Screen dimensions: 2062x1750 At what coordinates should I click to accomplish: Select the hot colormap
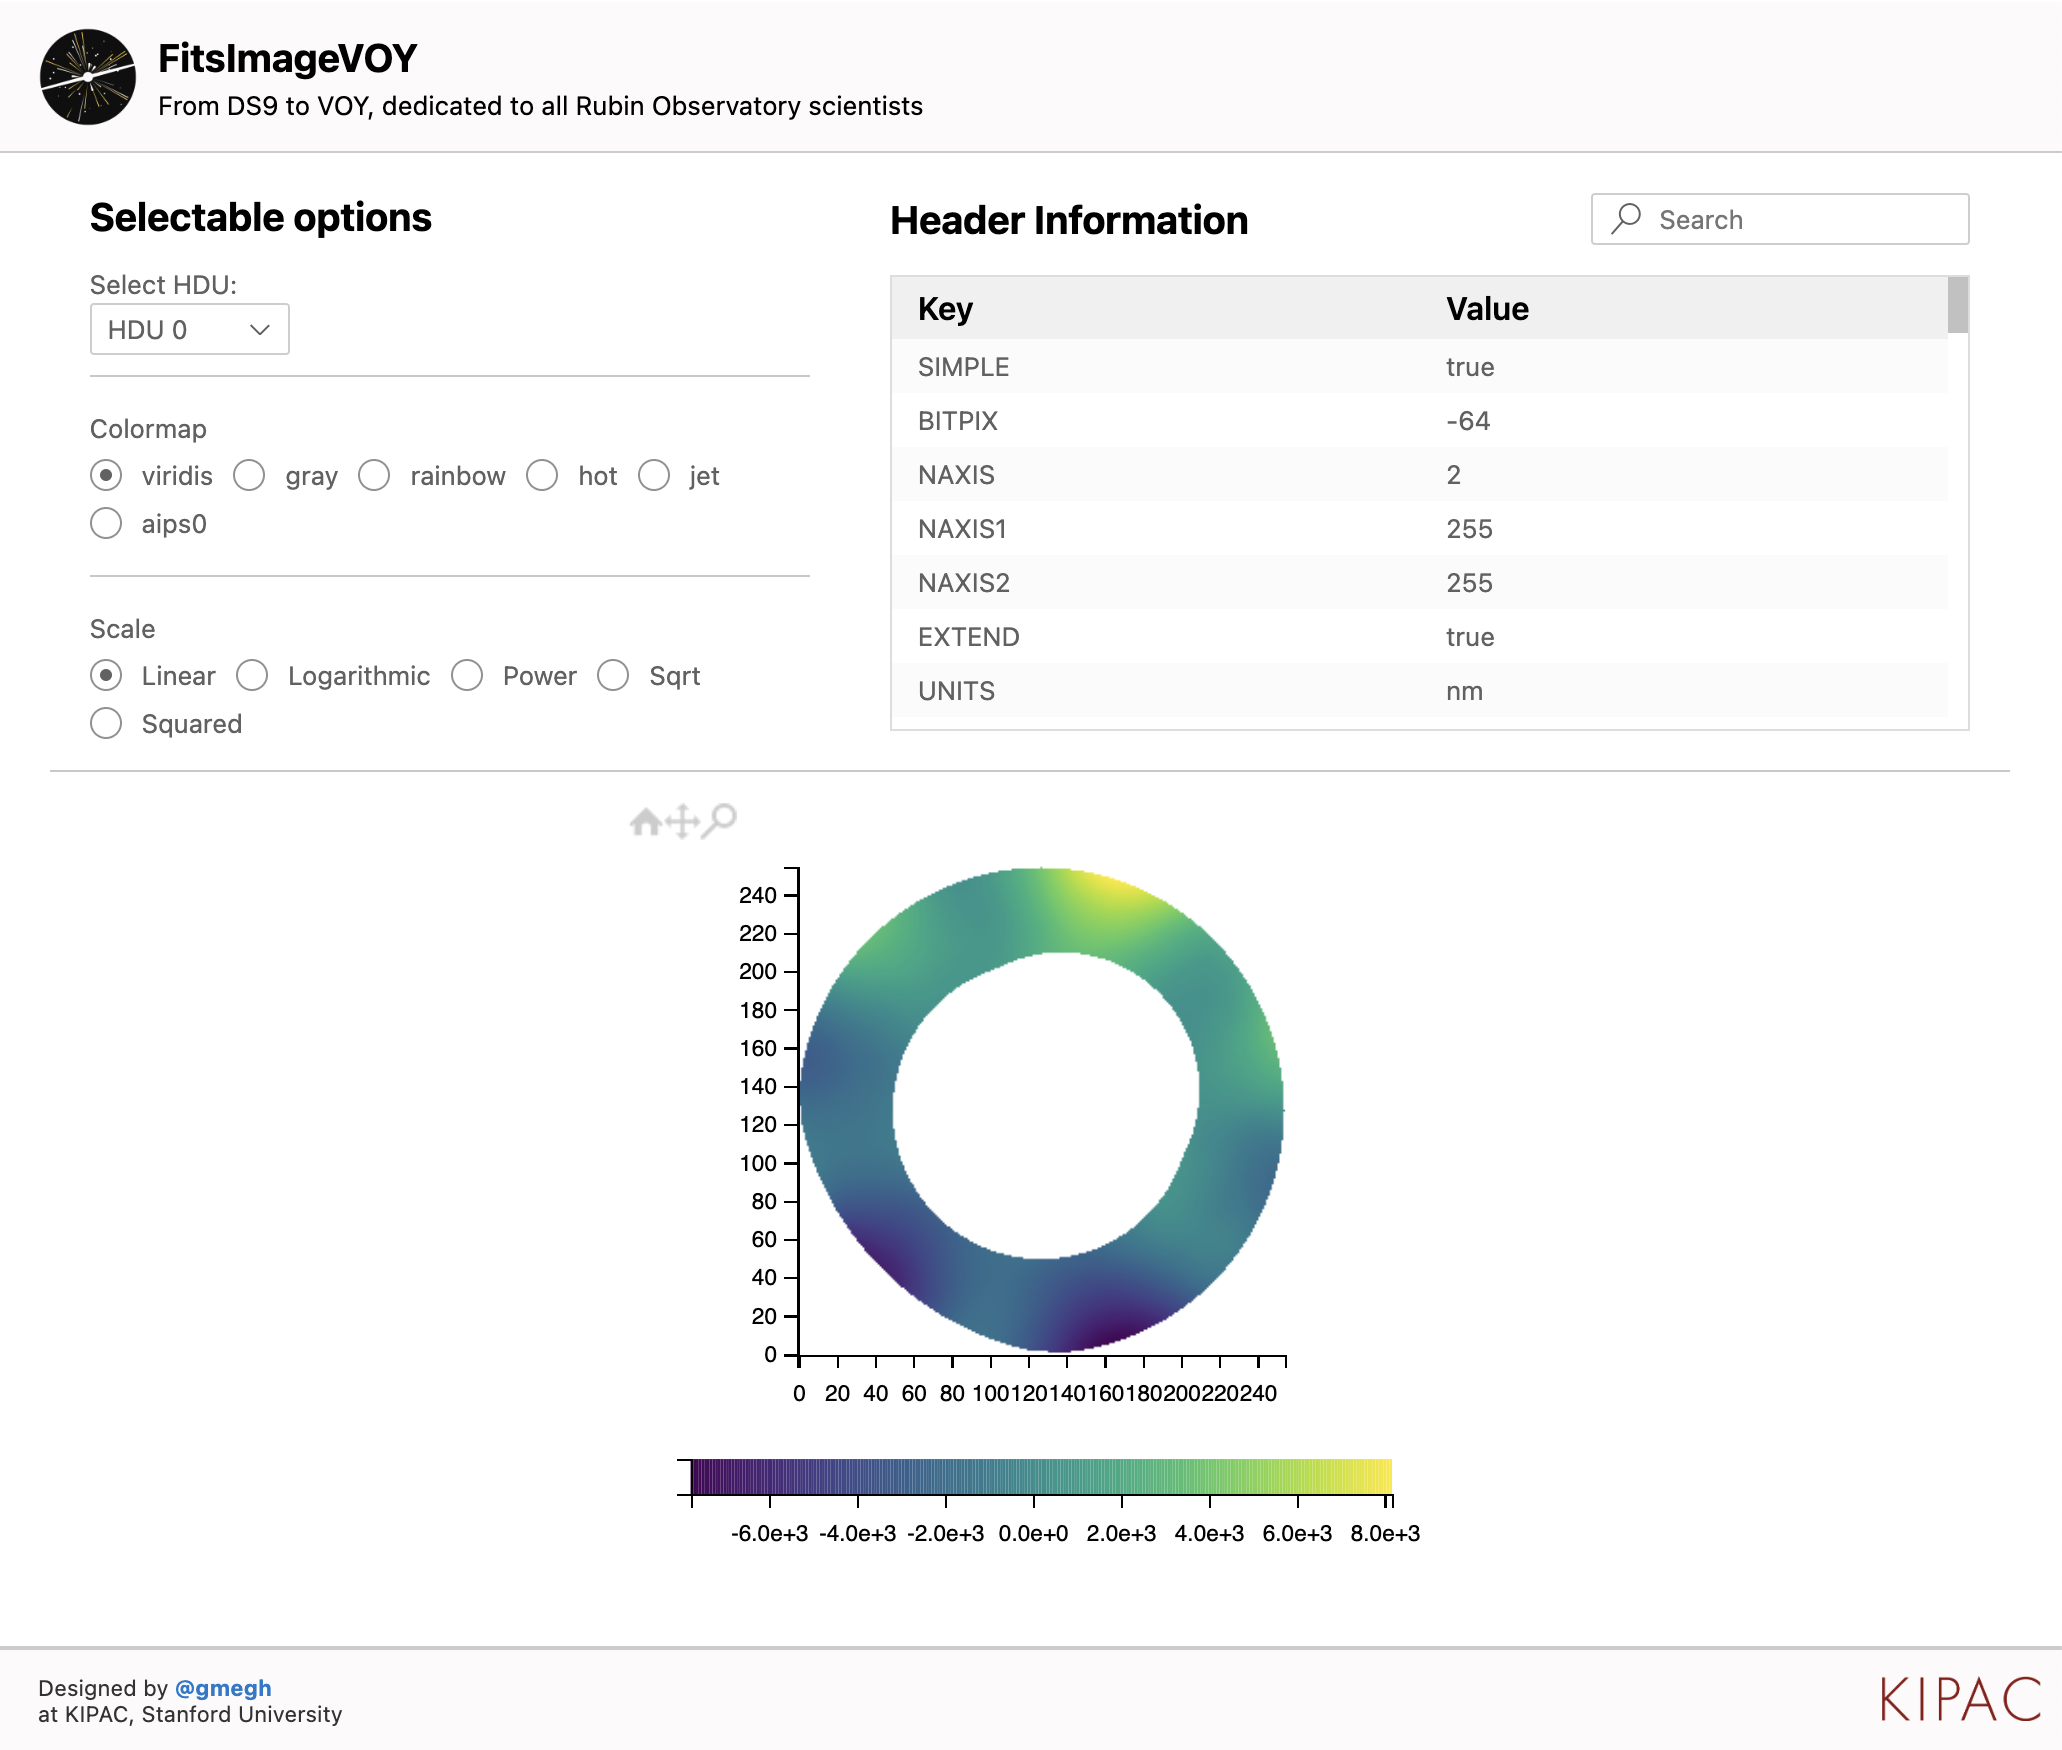542,475
